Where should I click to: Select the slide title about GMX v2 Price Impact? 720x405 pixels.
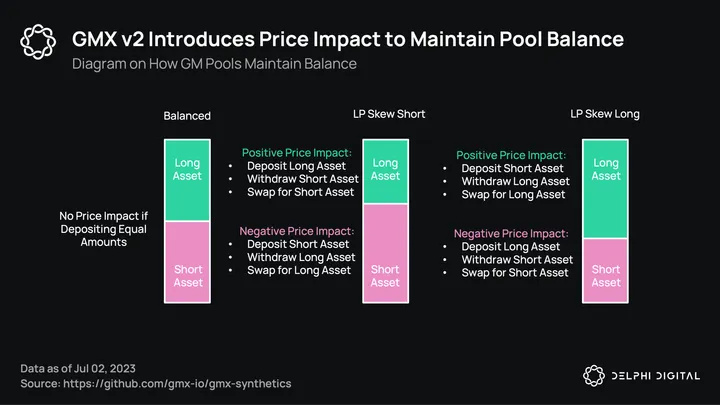coord(348,39)
